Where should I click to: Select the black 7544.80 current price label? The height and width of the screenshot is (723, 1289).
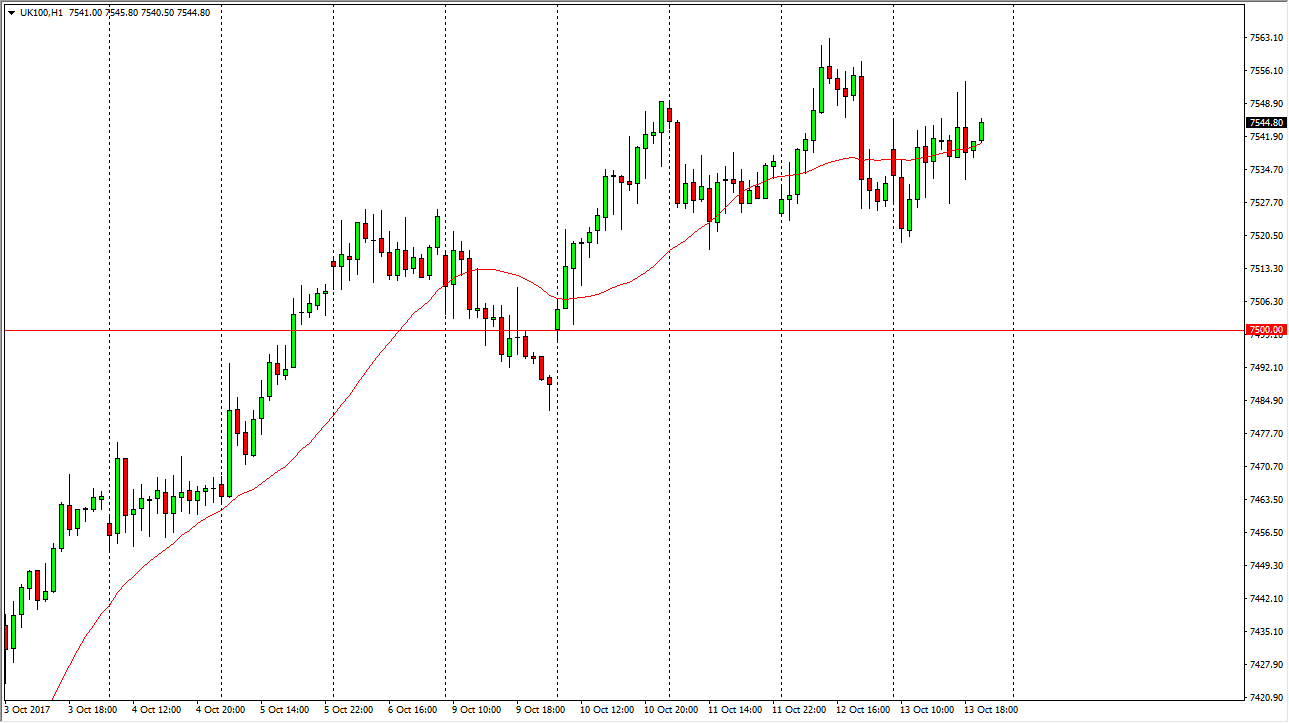pyautogui.click(x=1266, y=123)
